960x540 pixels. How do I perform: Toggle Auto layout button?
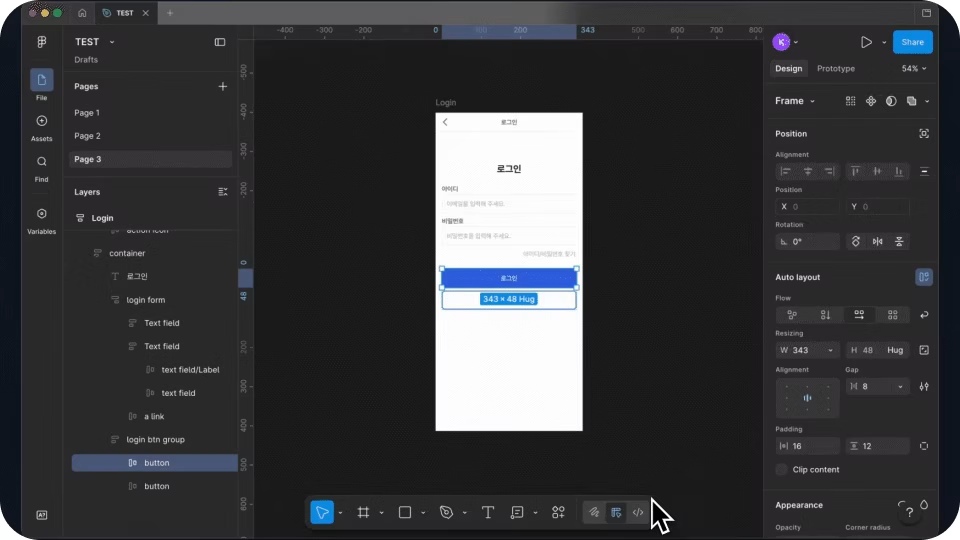[x=924, y=277]
